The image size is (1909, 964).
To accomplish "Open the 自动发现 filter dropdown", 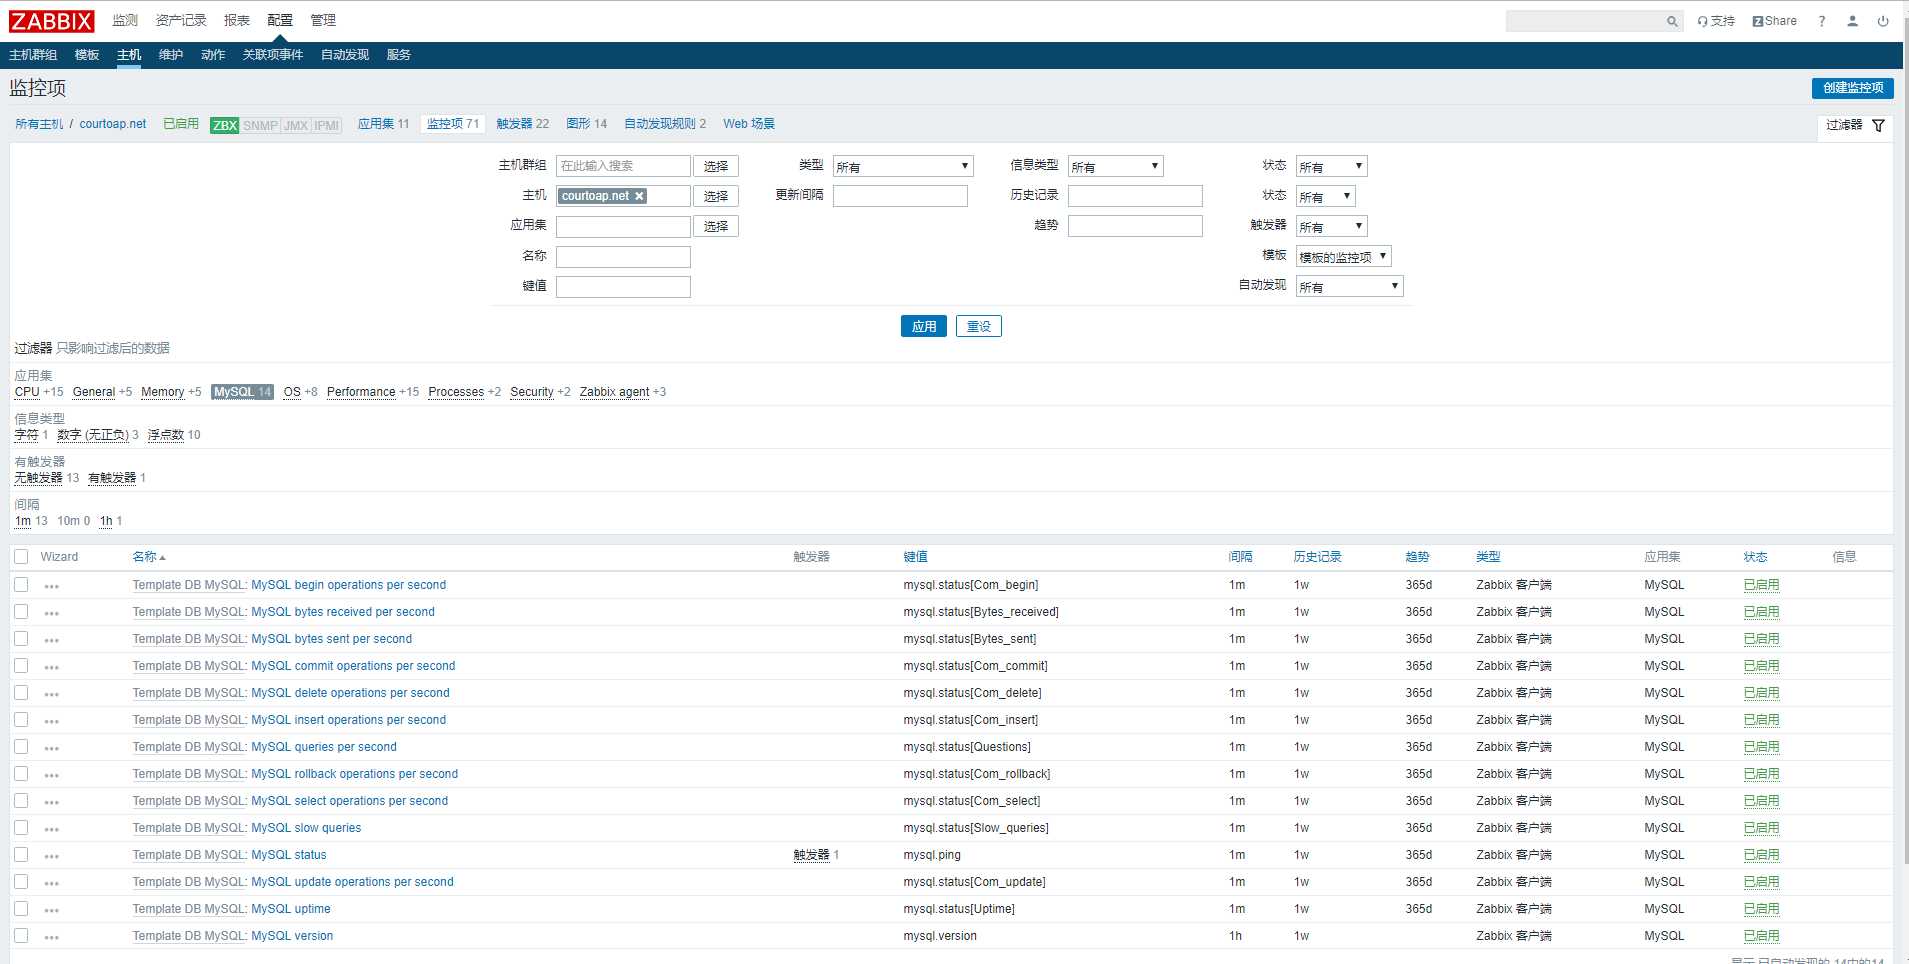I will click(x=1349, y=286).
